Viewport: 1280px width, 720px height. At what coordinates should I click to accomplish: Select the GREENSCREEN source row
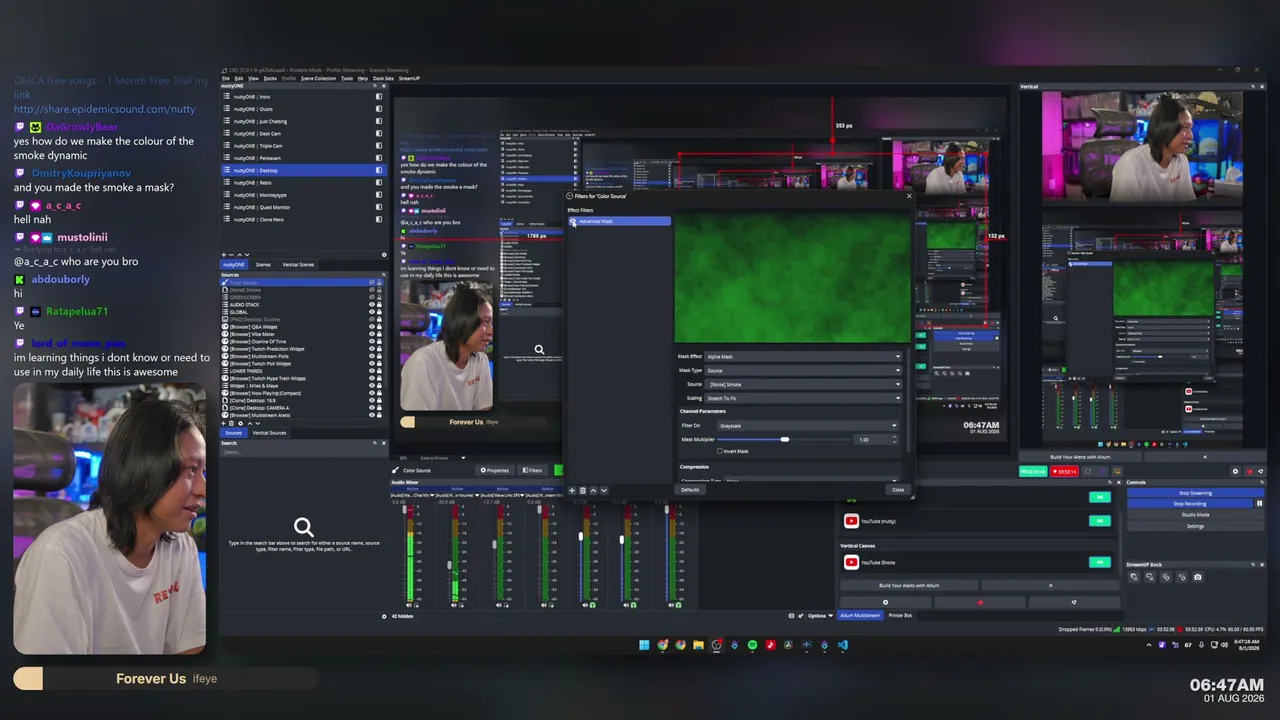(301, 297)
